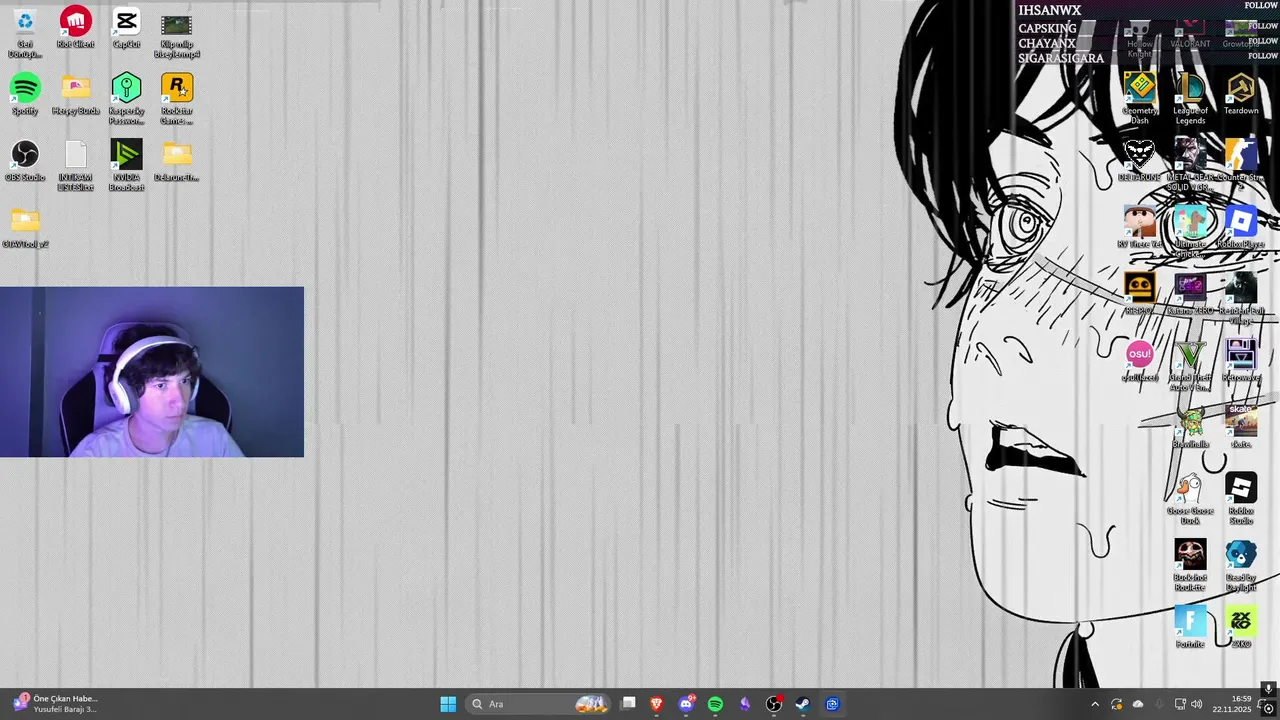Launch the 2XKO game shortcut
Image resolution: width=1280 pixels, height=720 pixels.
[x=1241, y=628]
